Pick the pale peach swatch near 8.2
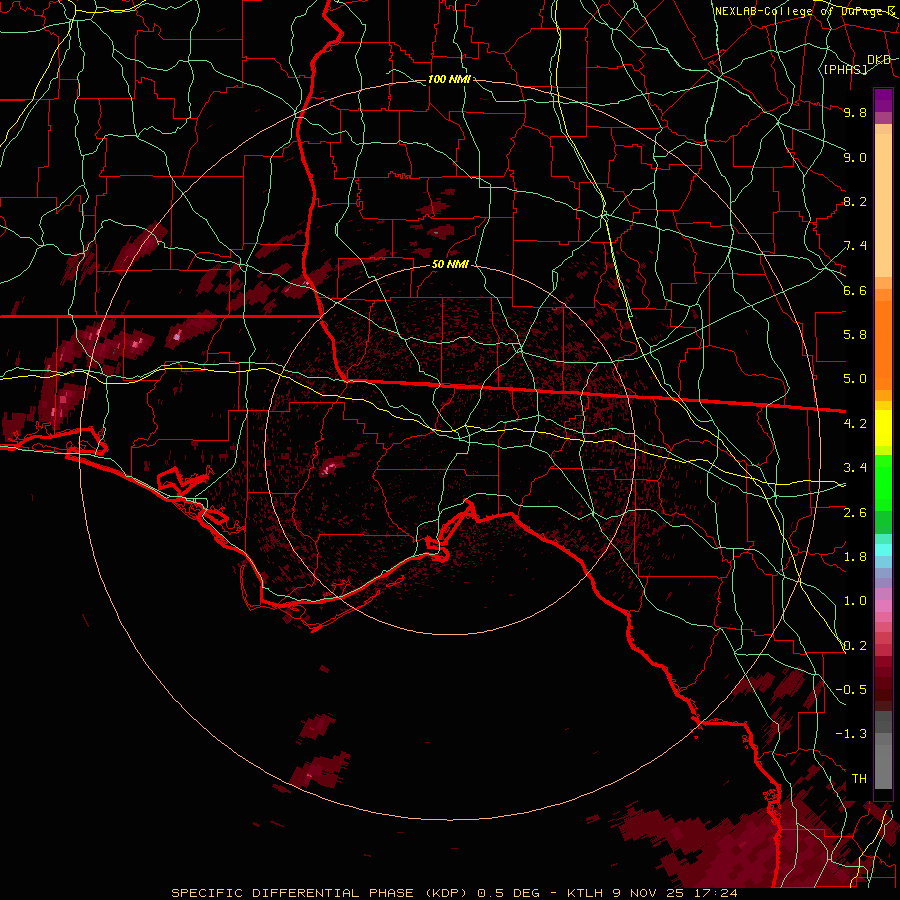The height and width of the screenshot is (900, 900). click(x=883, y=205)
